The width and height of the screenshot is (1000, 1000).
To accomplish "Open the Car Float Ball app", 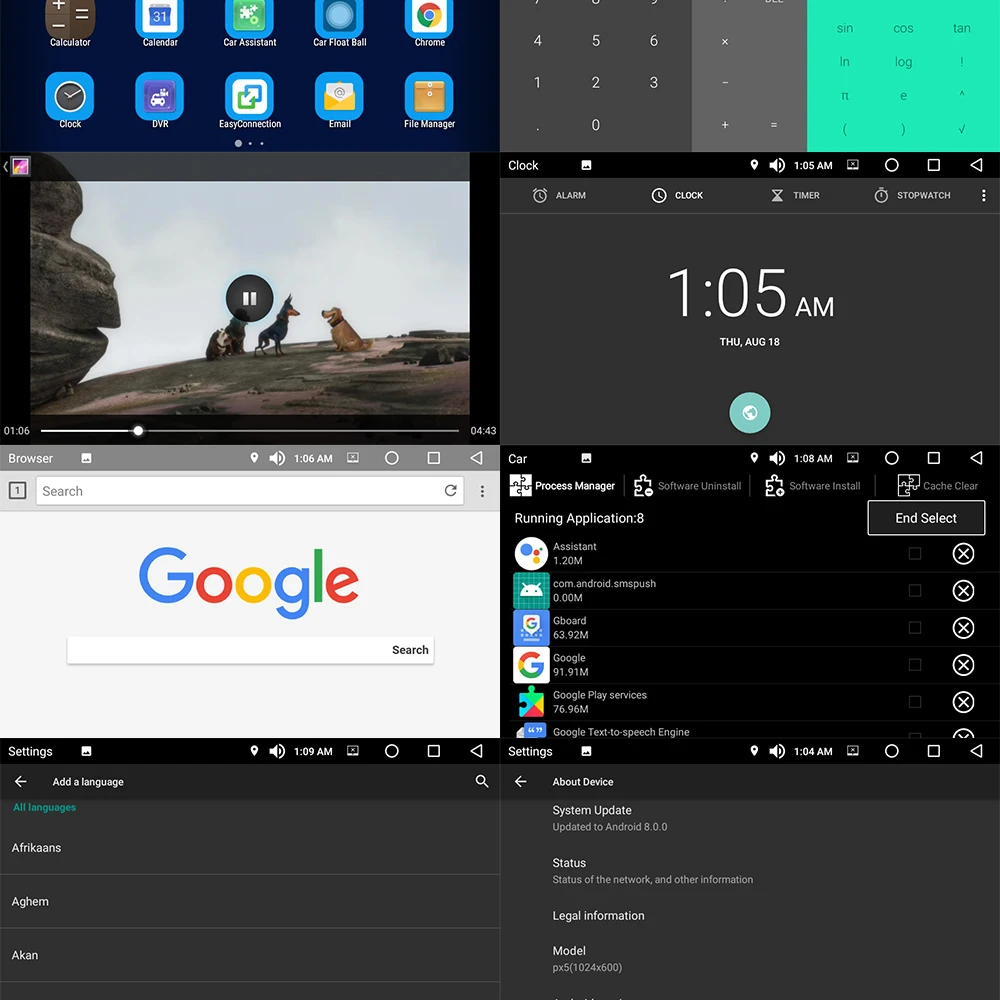I will [x=339, y=19].
